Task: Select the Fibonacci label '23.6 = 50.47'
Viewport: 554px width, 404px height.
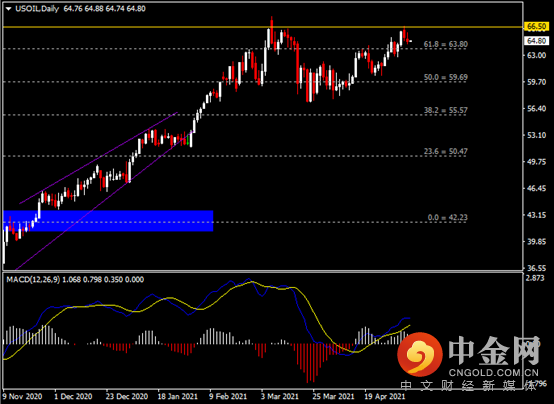Action: pyautogui.click(x=446, y=151)
